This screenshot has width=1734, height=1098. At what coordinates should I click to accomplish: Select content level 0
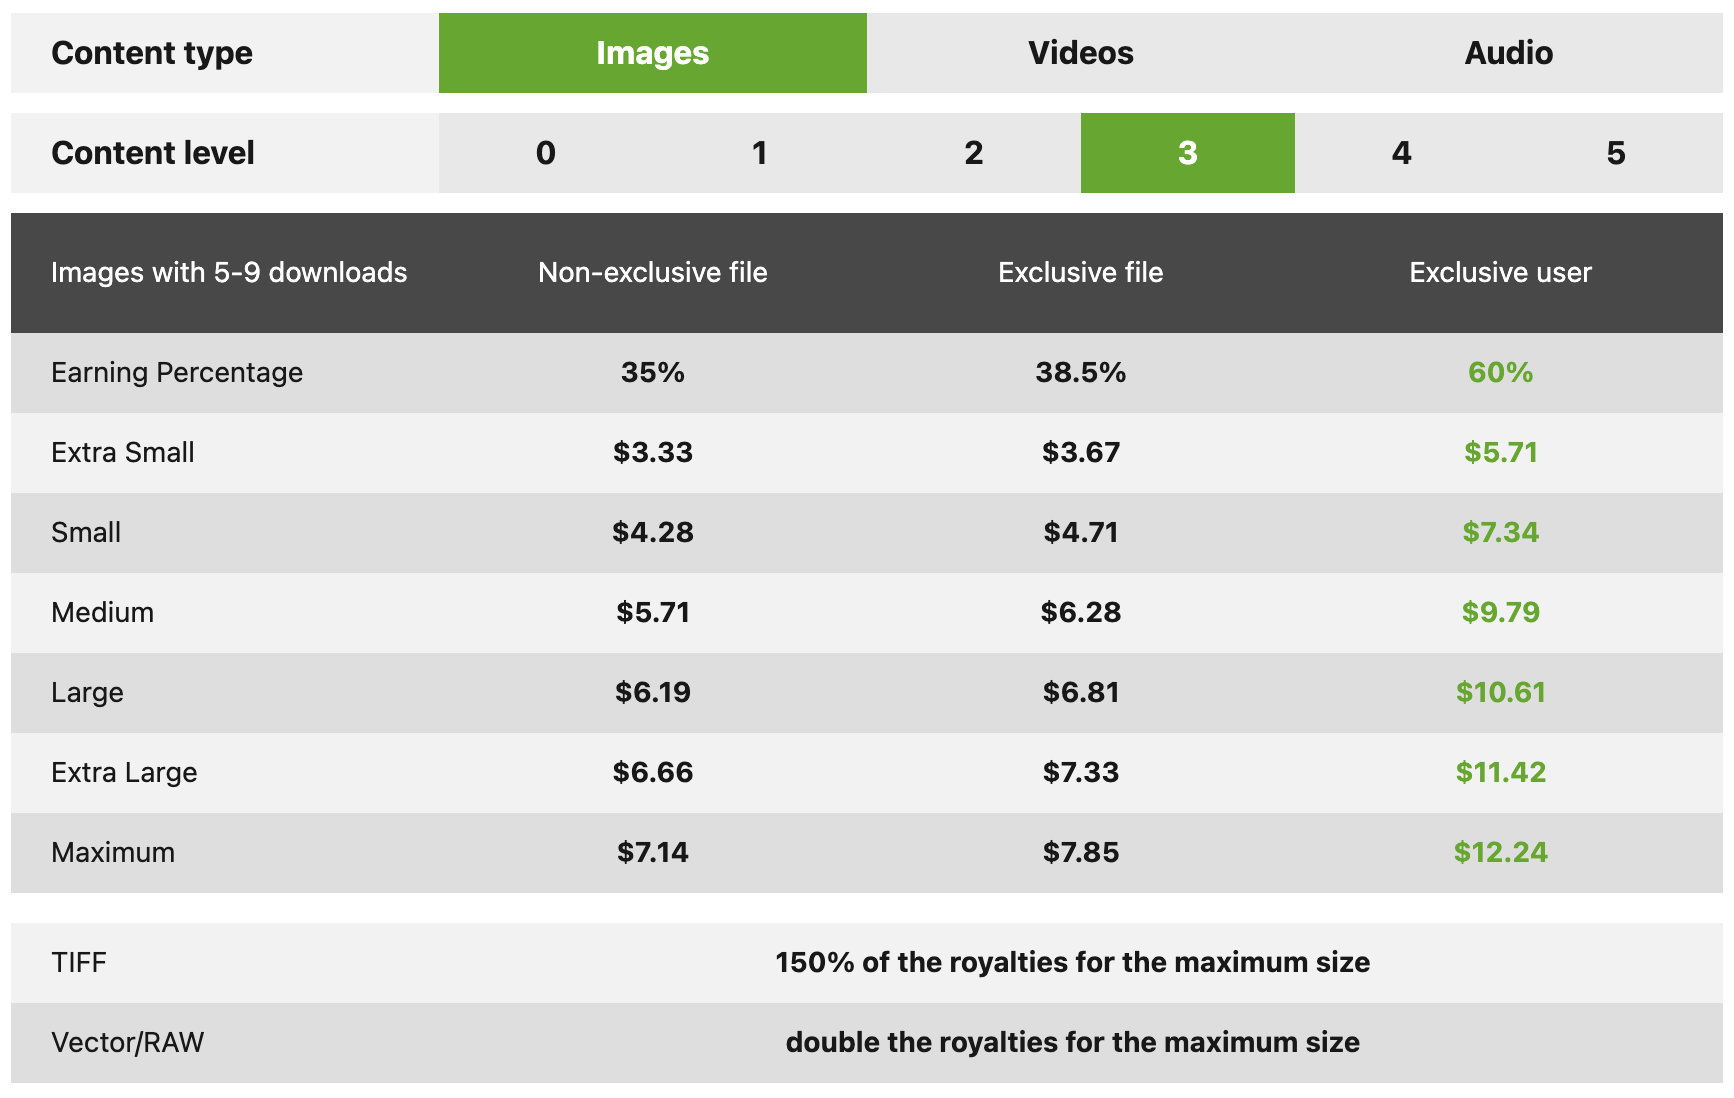[546, 153]
